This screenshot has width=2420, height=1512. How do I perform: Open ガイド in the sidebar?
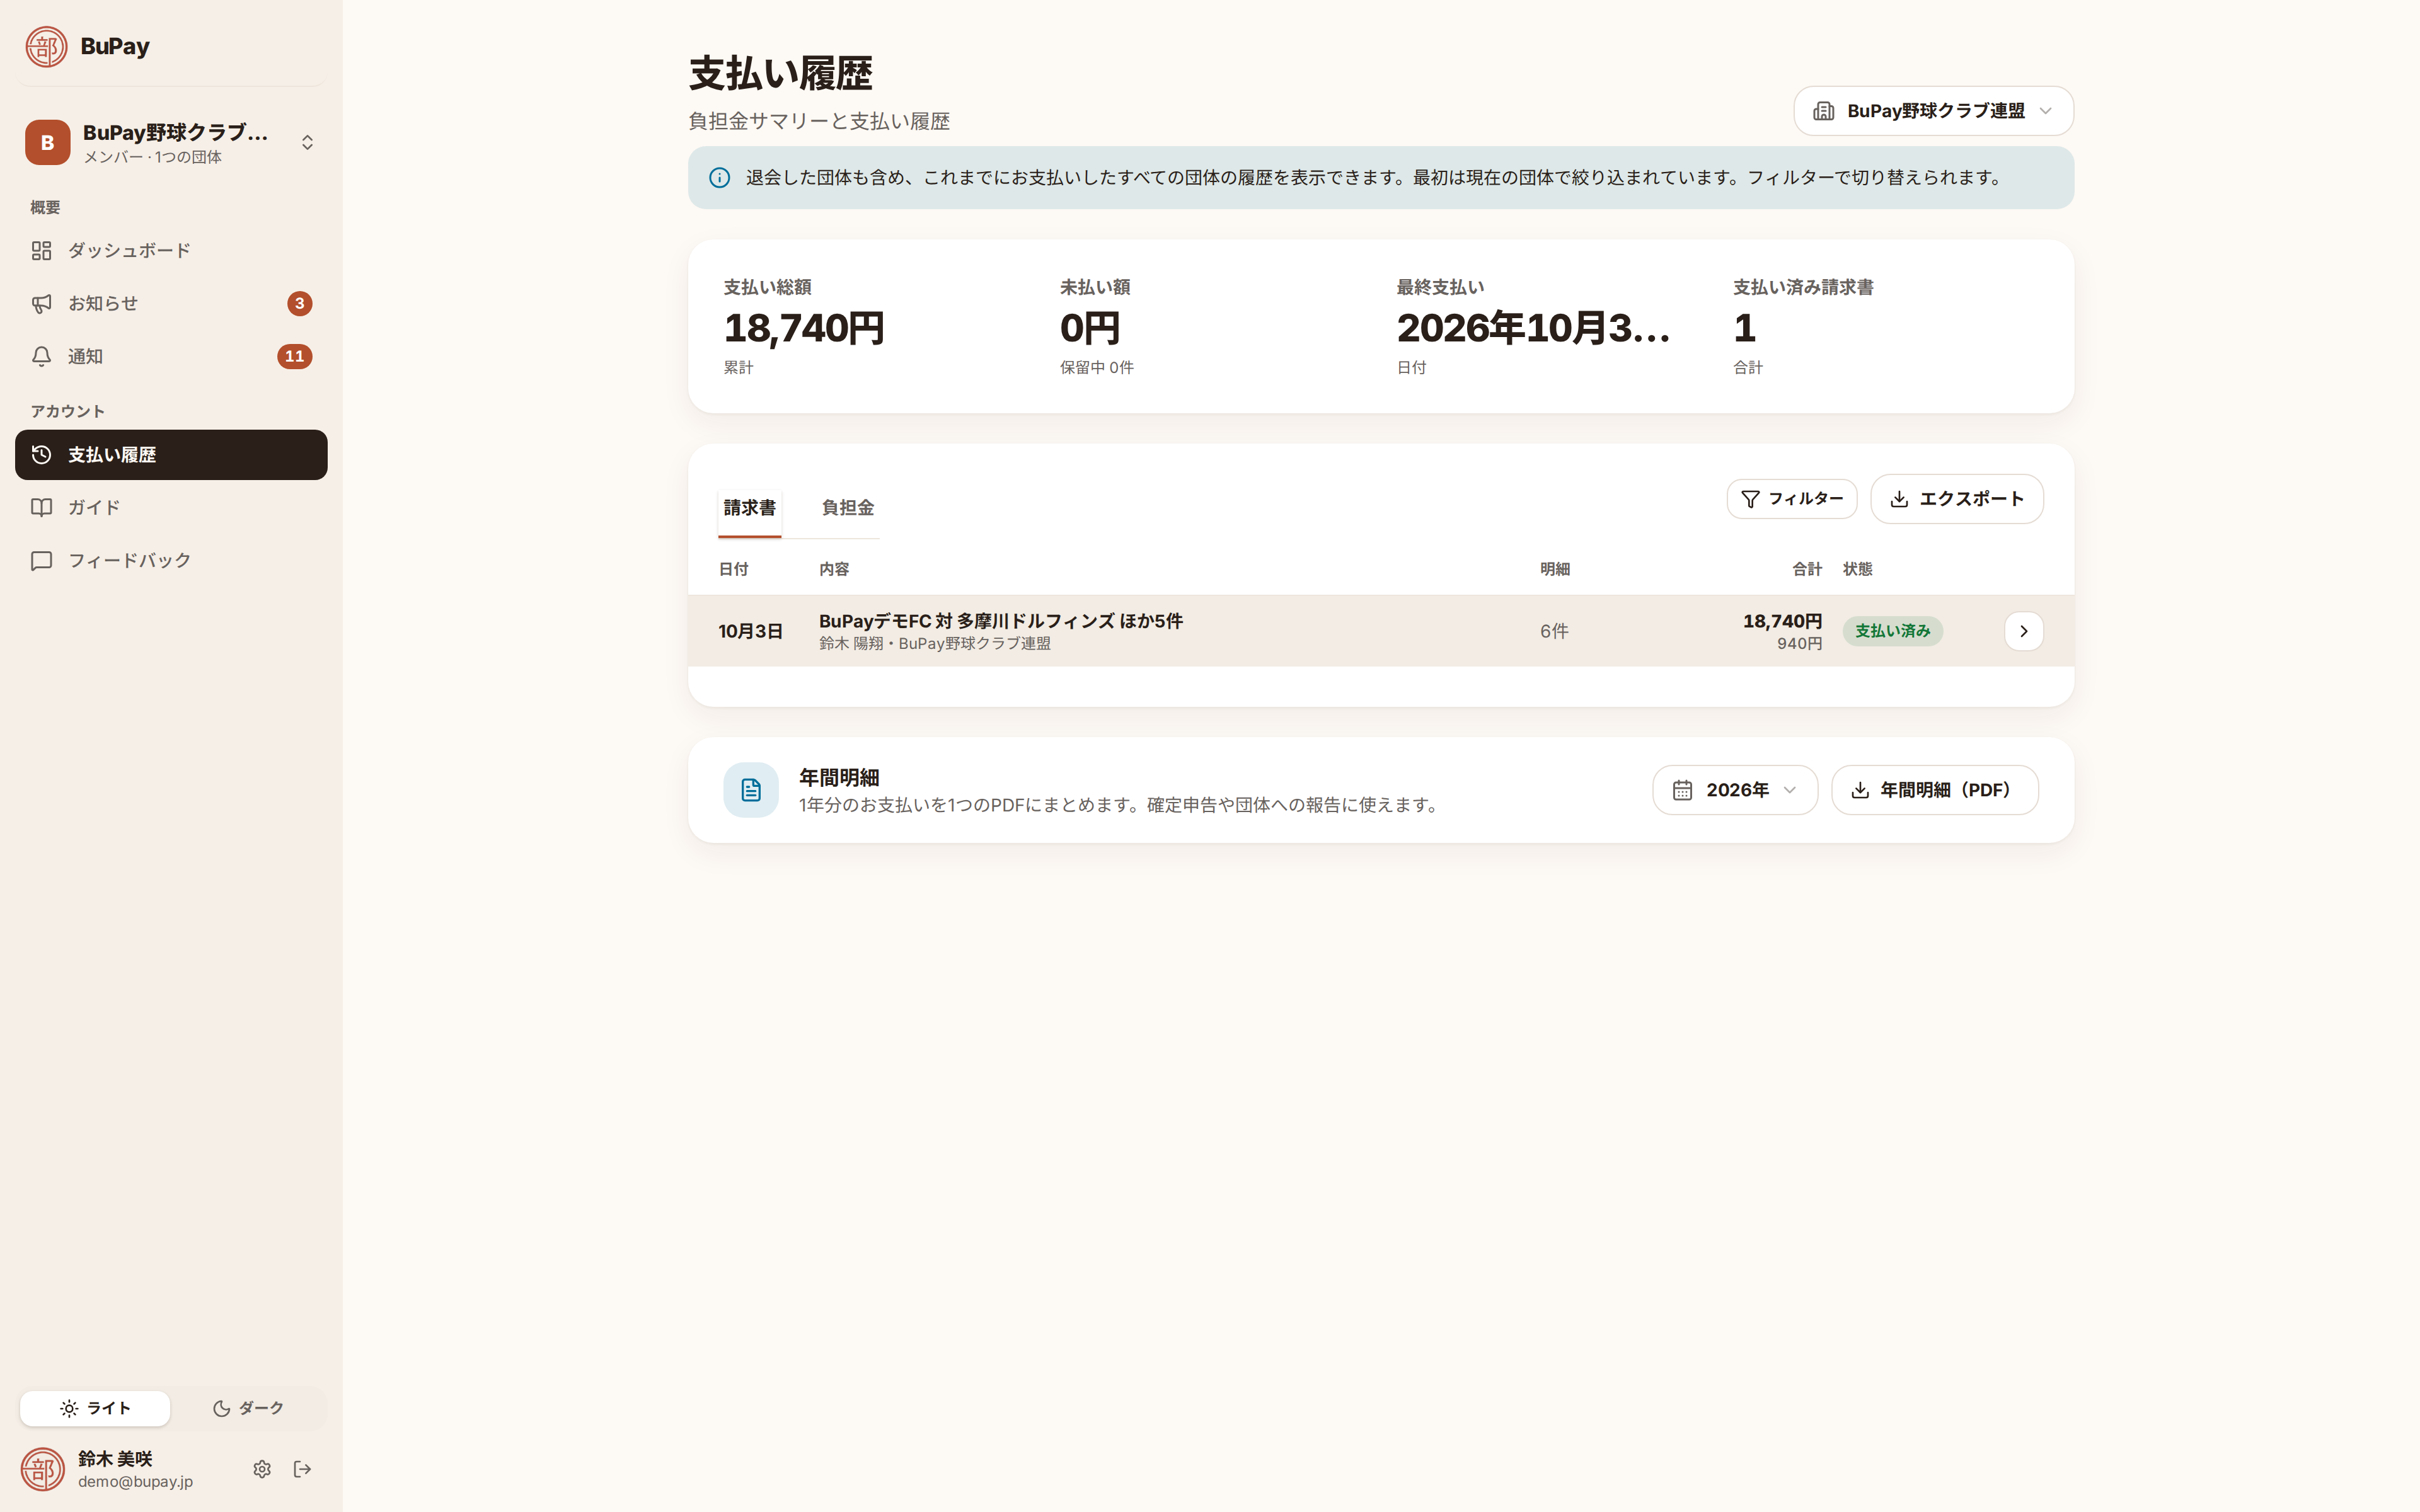tap(171, 507)
